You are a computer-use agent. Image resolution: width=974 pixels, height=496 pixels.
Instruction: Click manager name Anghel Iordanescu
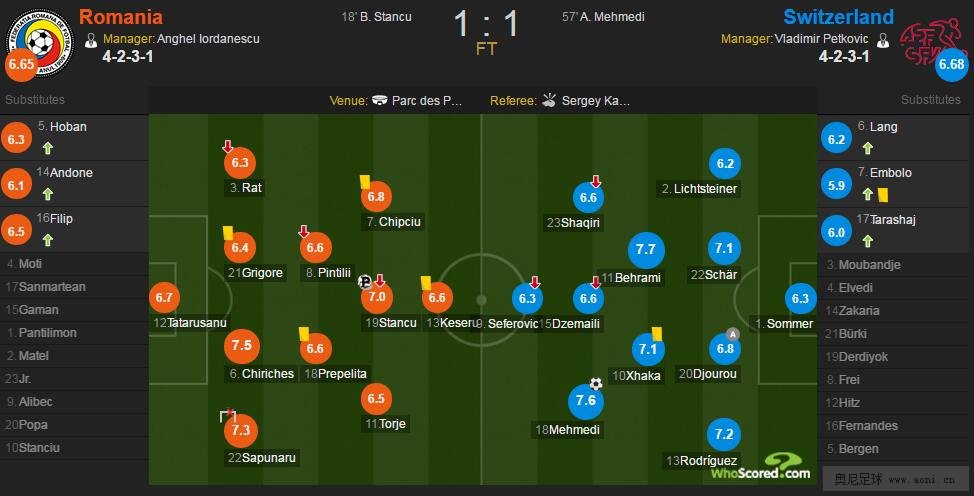(x=208, y=39)
